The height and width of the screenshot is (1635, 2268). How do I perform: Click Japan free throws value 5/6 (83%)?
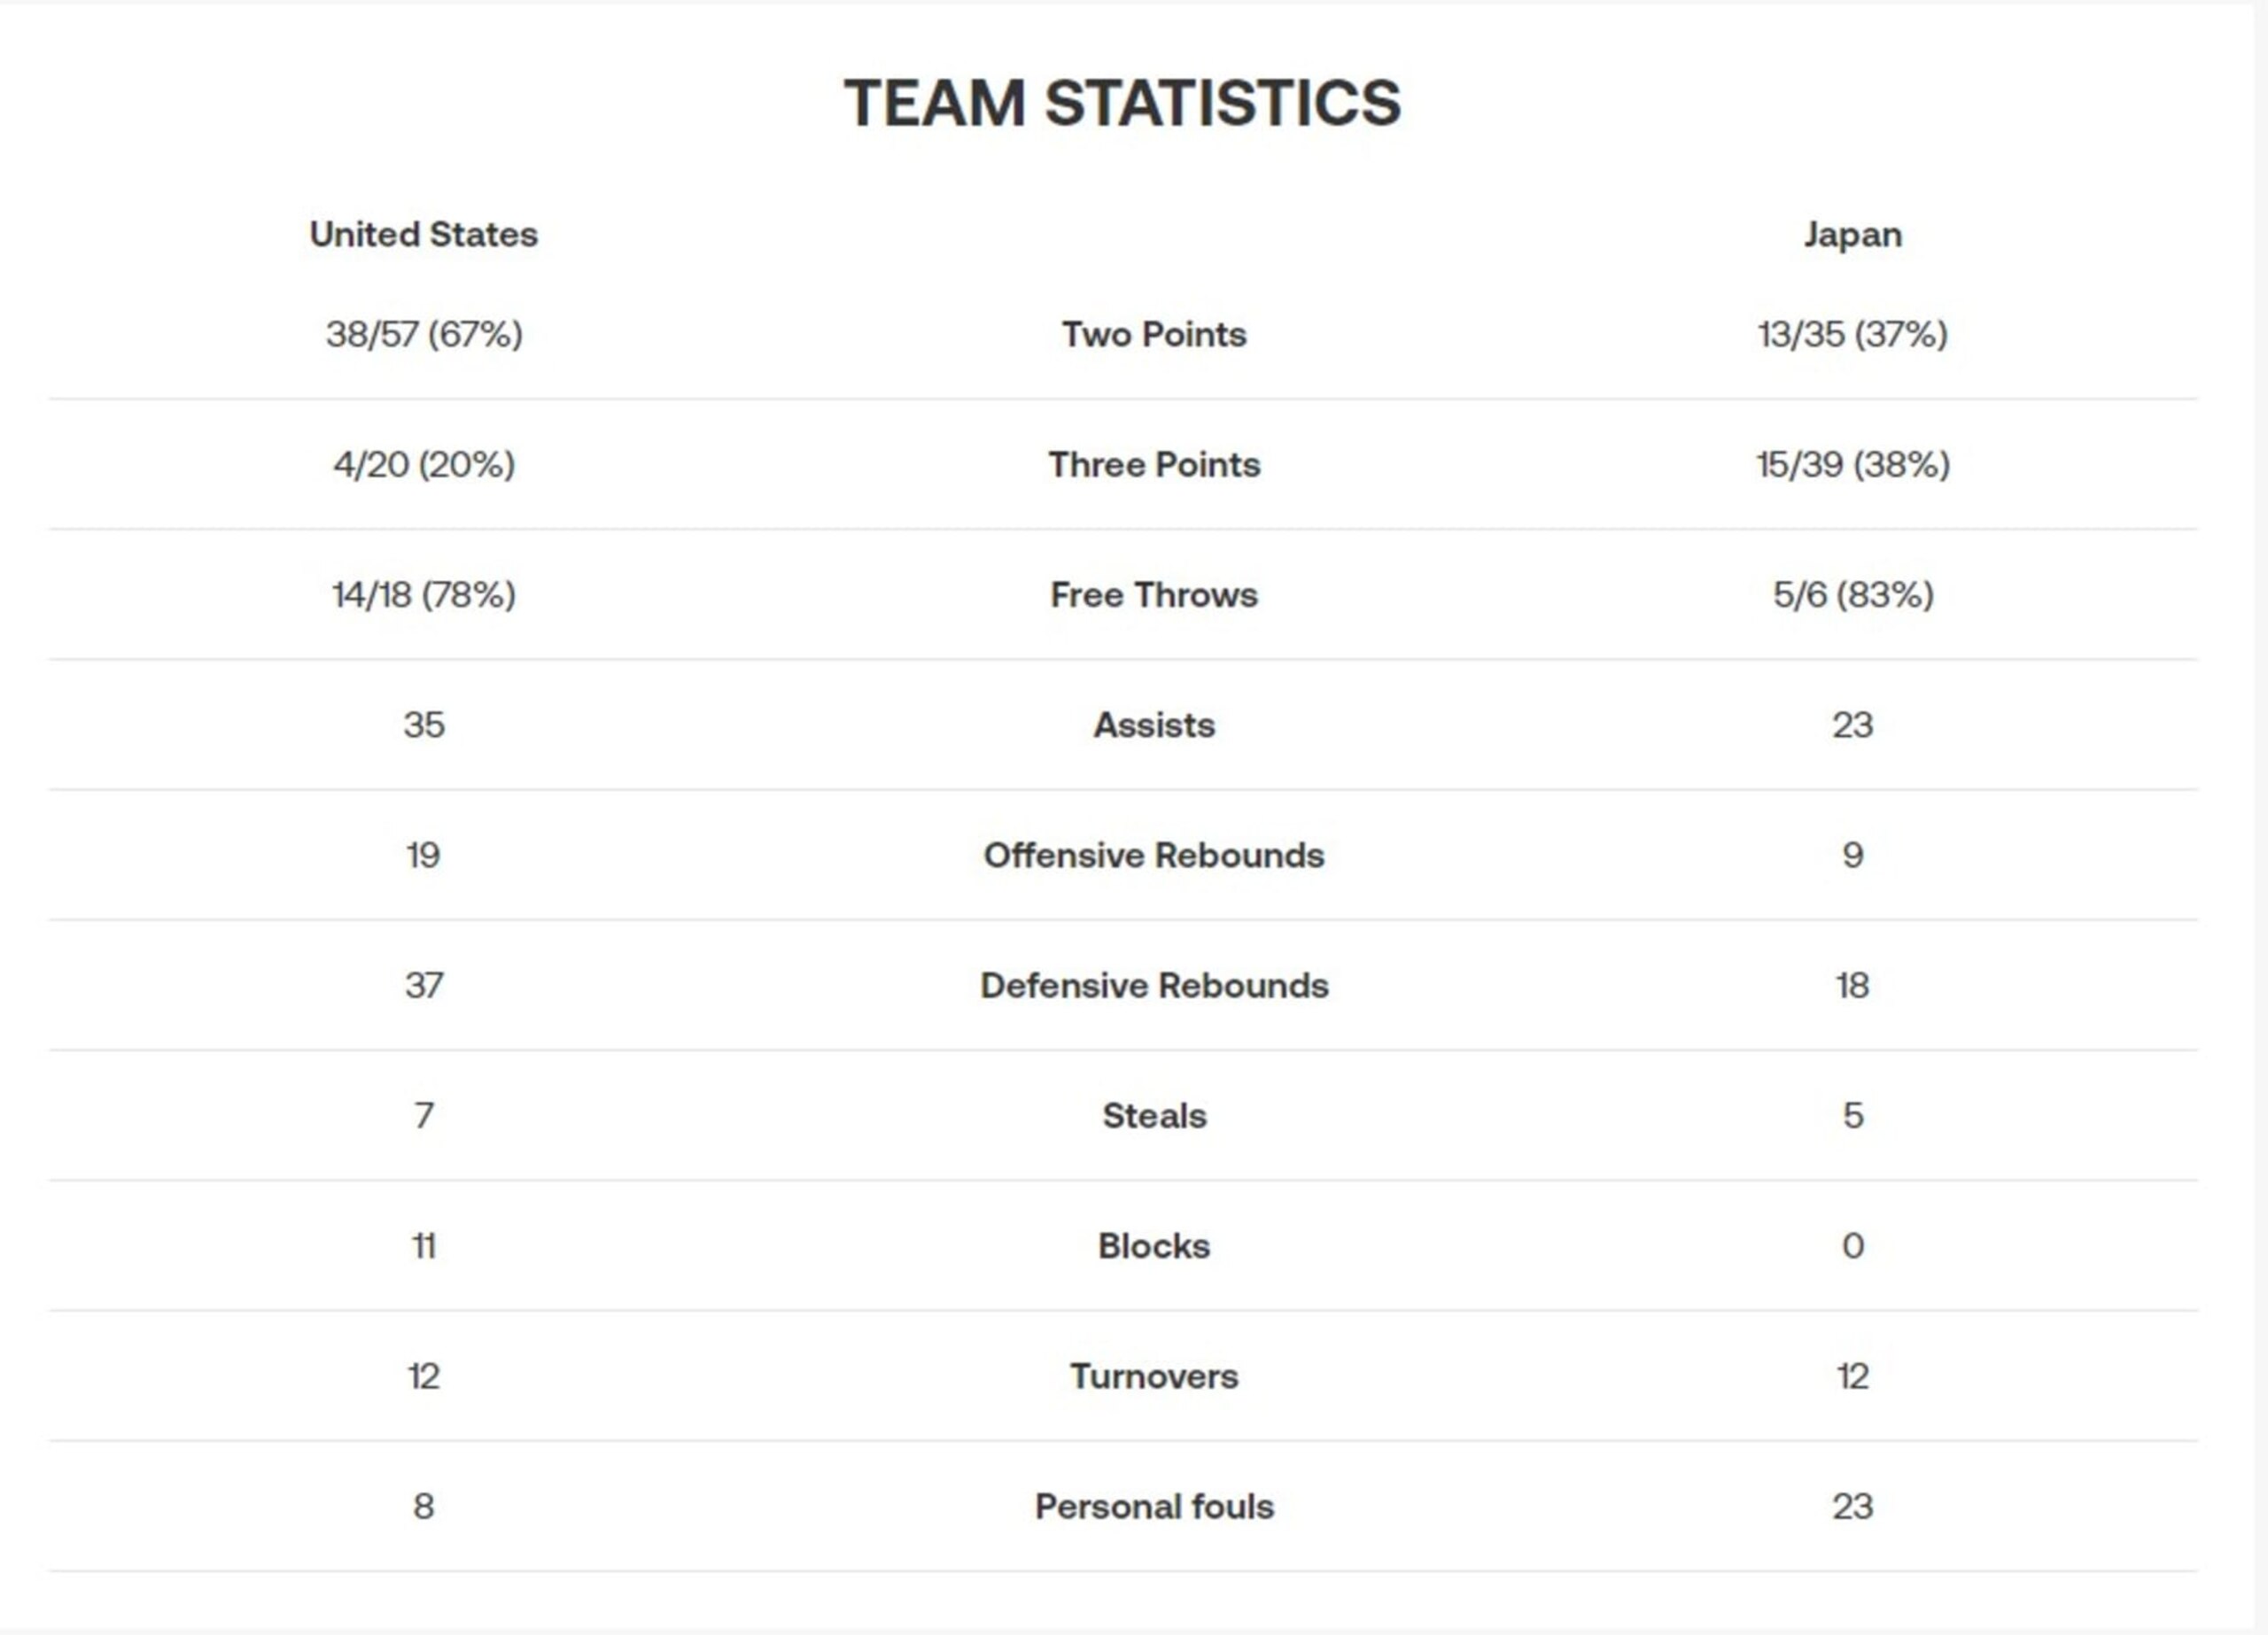(x=1853, y=595)
